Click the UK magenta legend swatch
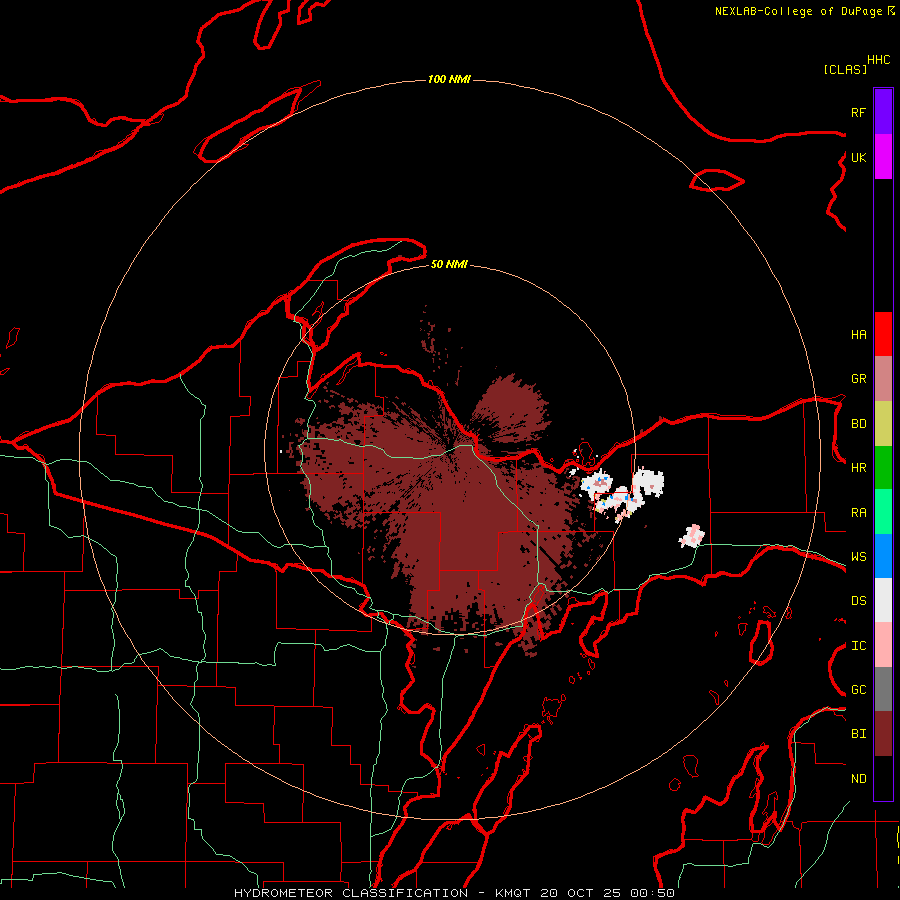This screenshot has height=900, width=900. pos(883,157)
